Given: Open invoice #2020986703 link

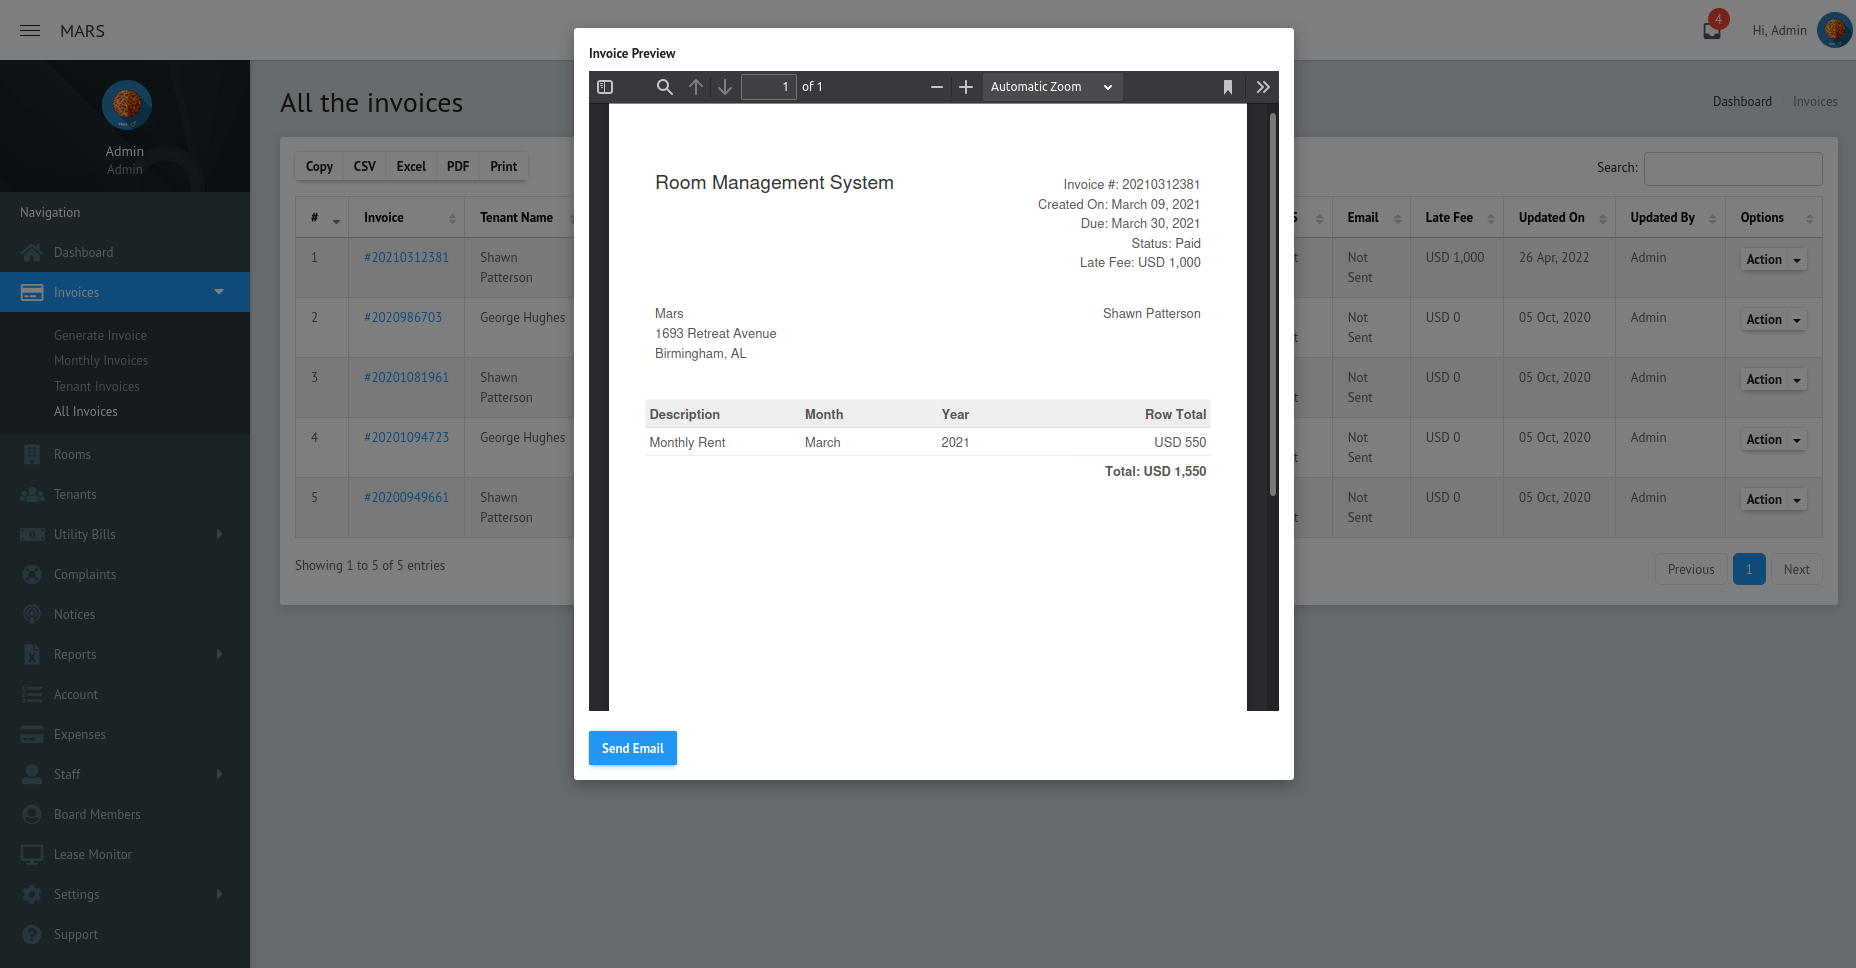Looking at the screenshot, I should [405, 317].
